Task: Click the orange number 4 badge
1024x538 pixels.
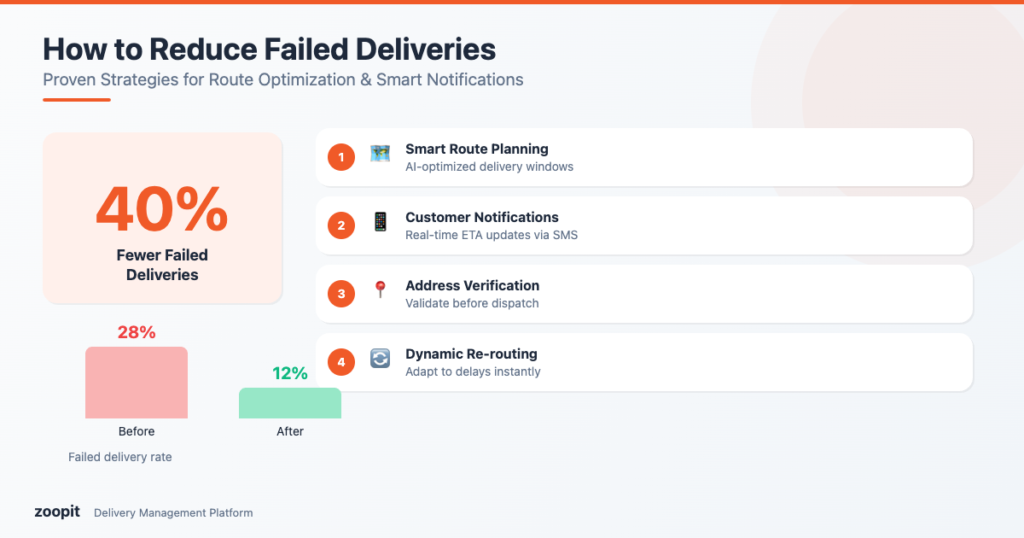Action: (341, 361)
